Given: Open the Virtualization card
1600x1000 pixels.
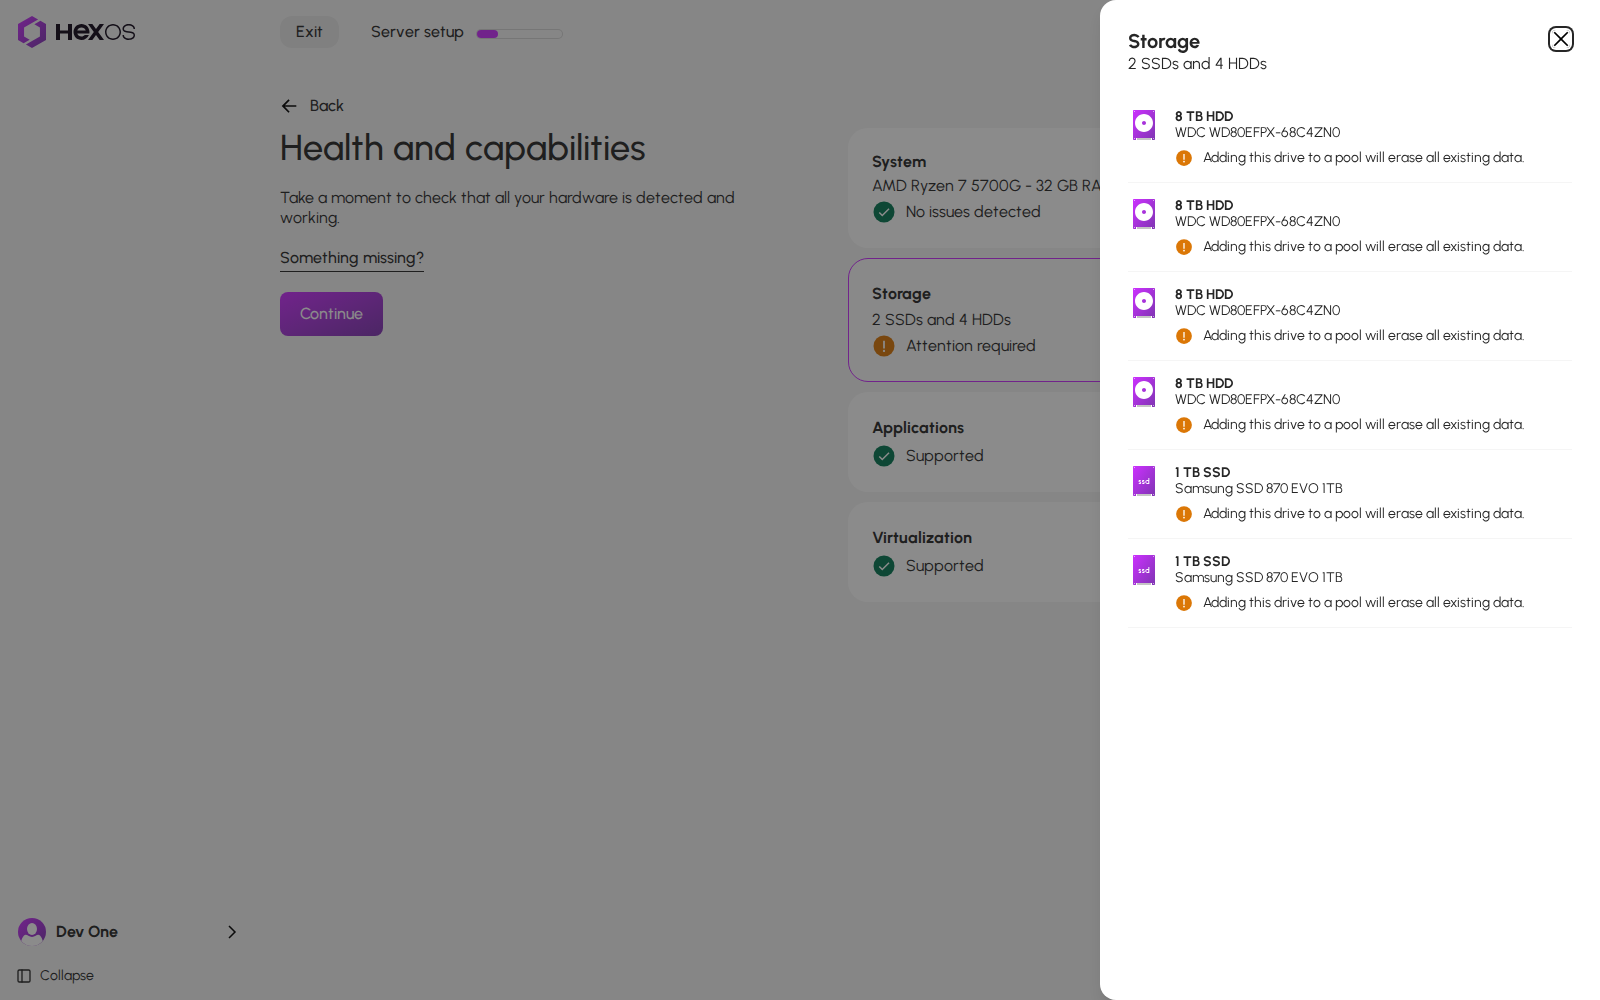Looking at the screenshot, I should (x=974, y=552).
